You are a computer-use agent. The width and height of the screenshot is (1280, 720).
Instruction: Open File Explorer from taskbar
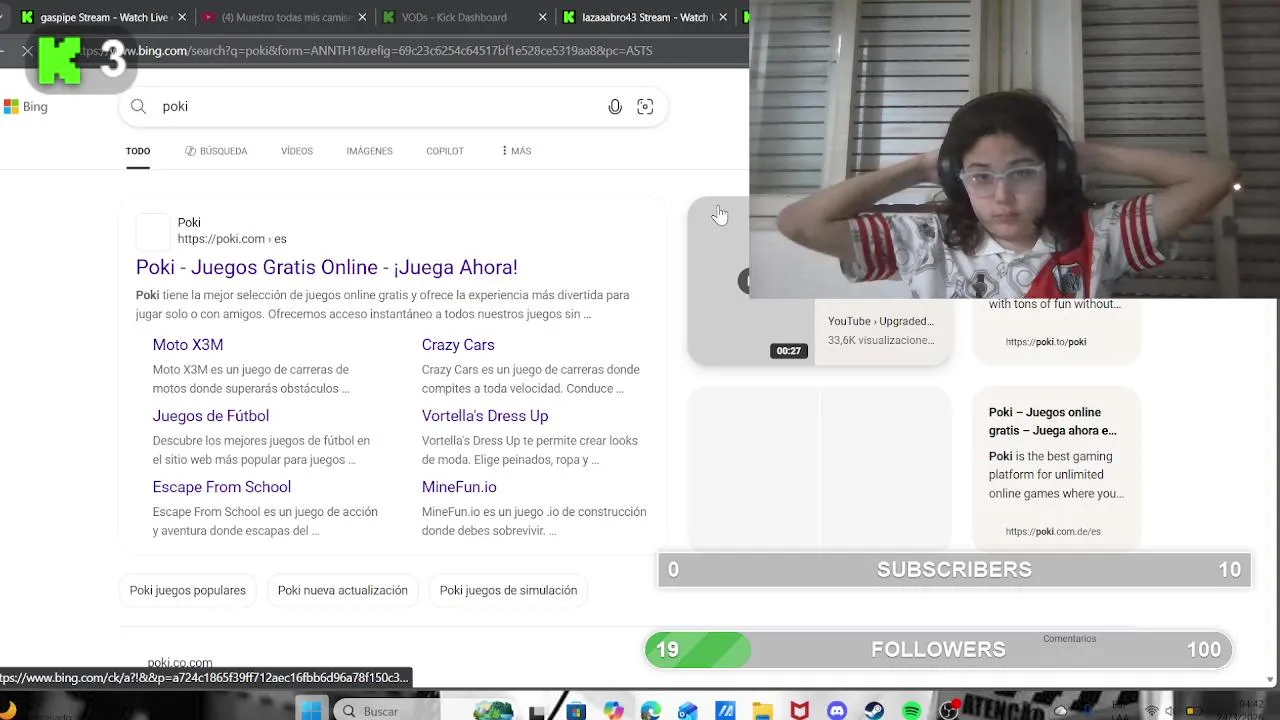click(763, 711)
